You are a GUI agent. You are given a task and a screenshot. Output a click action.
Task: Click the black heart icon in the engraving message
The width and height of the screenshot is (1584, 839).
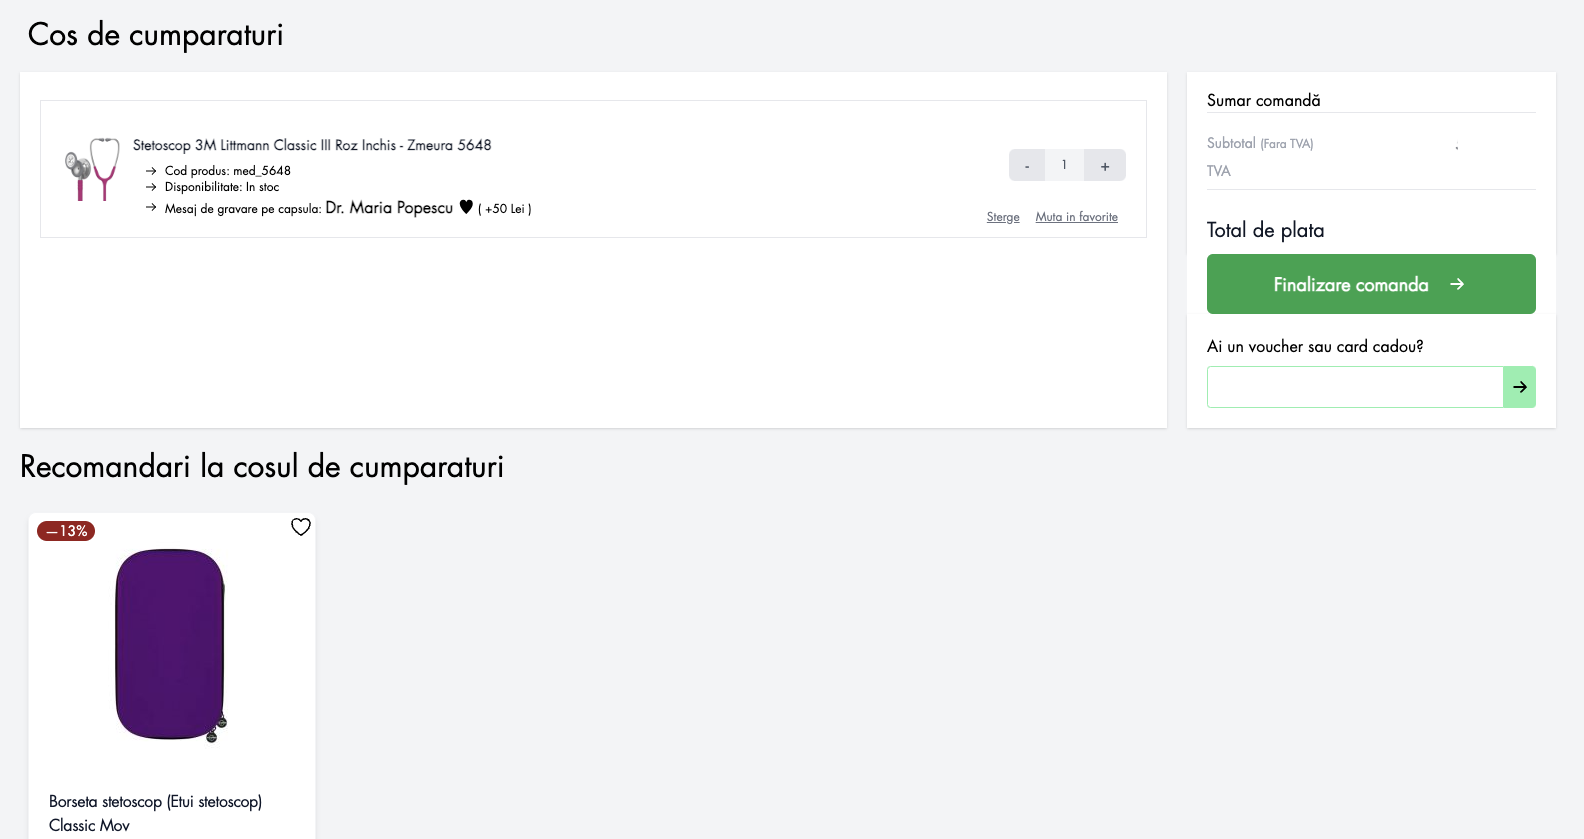466,207
